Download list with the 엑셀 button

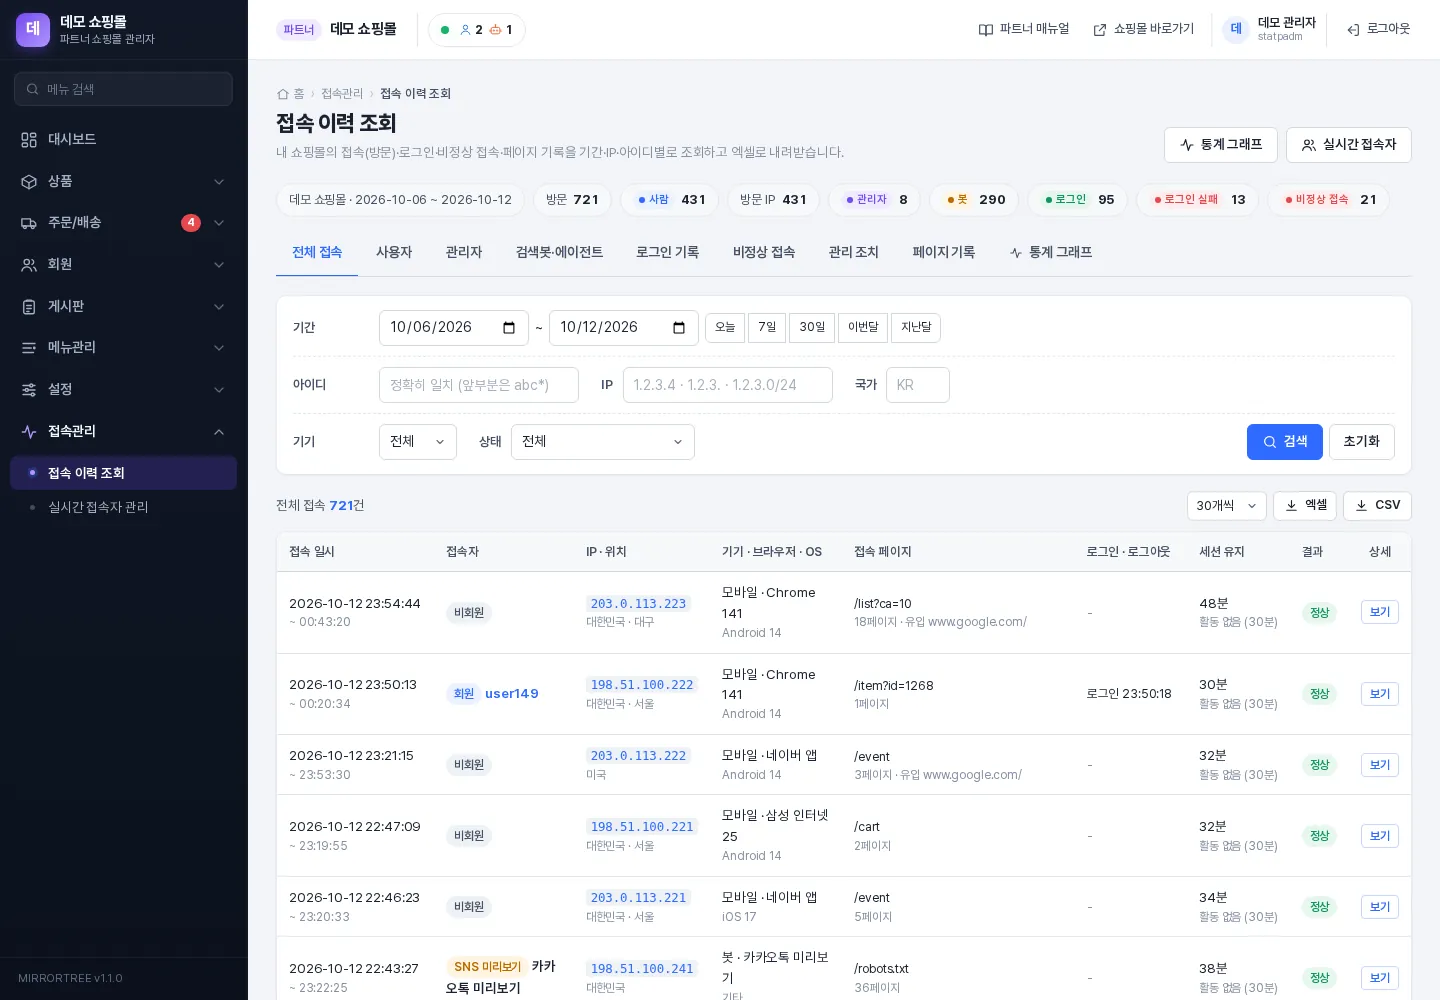coord(1305,506)
